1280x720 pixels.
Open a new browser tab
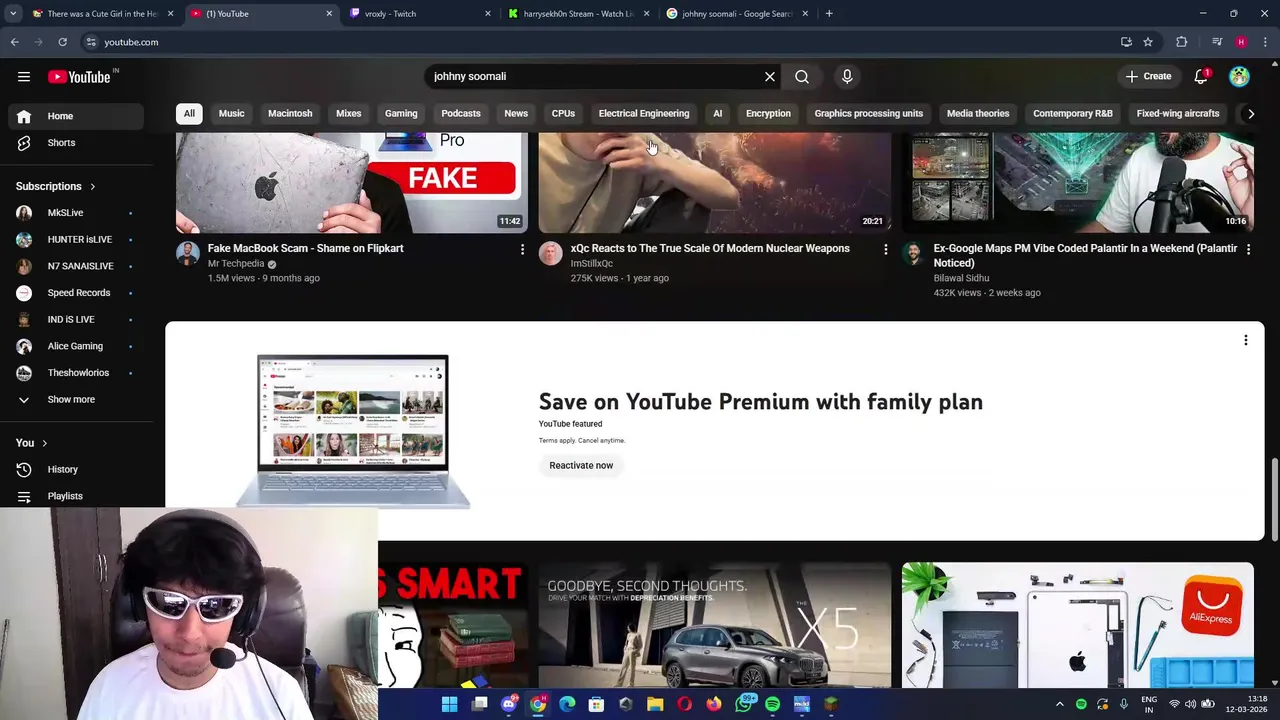tap(829, 14)
